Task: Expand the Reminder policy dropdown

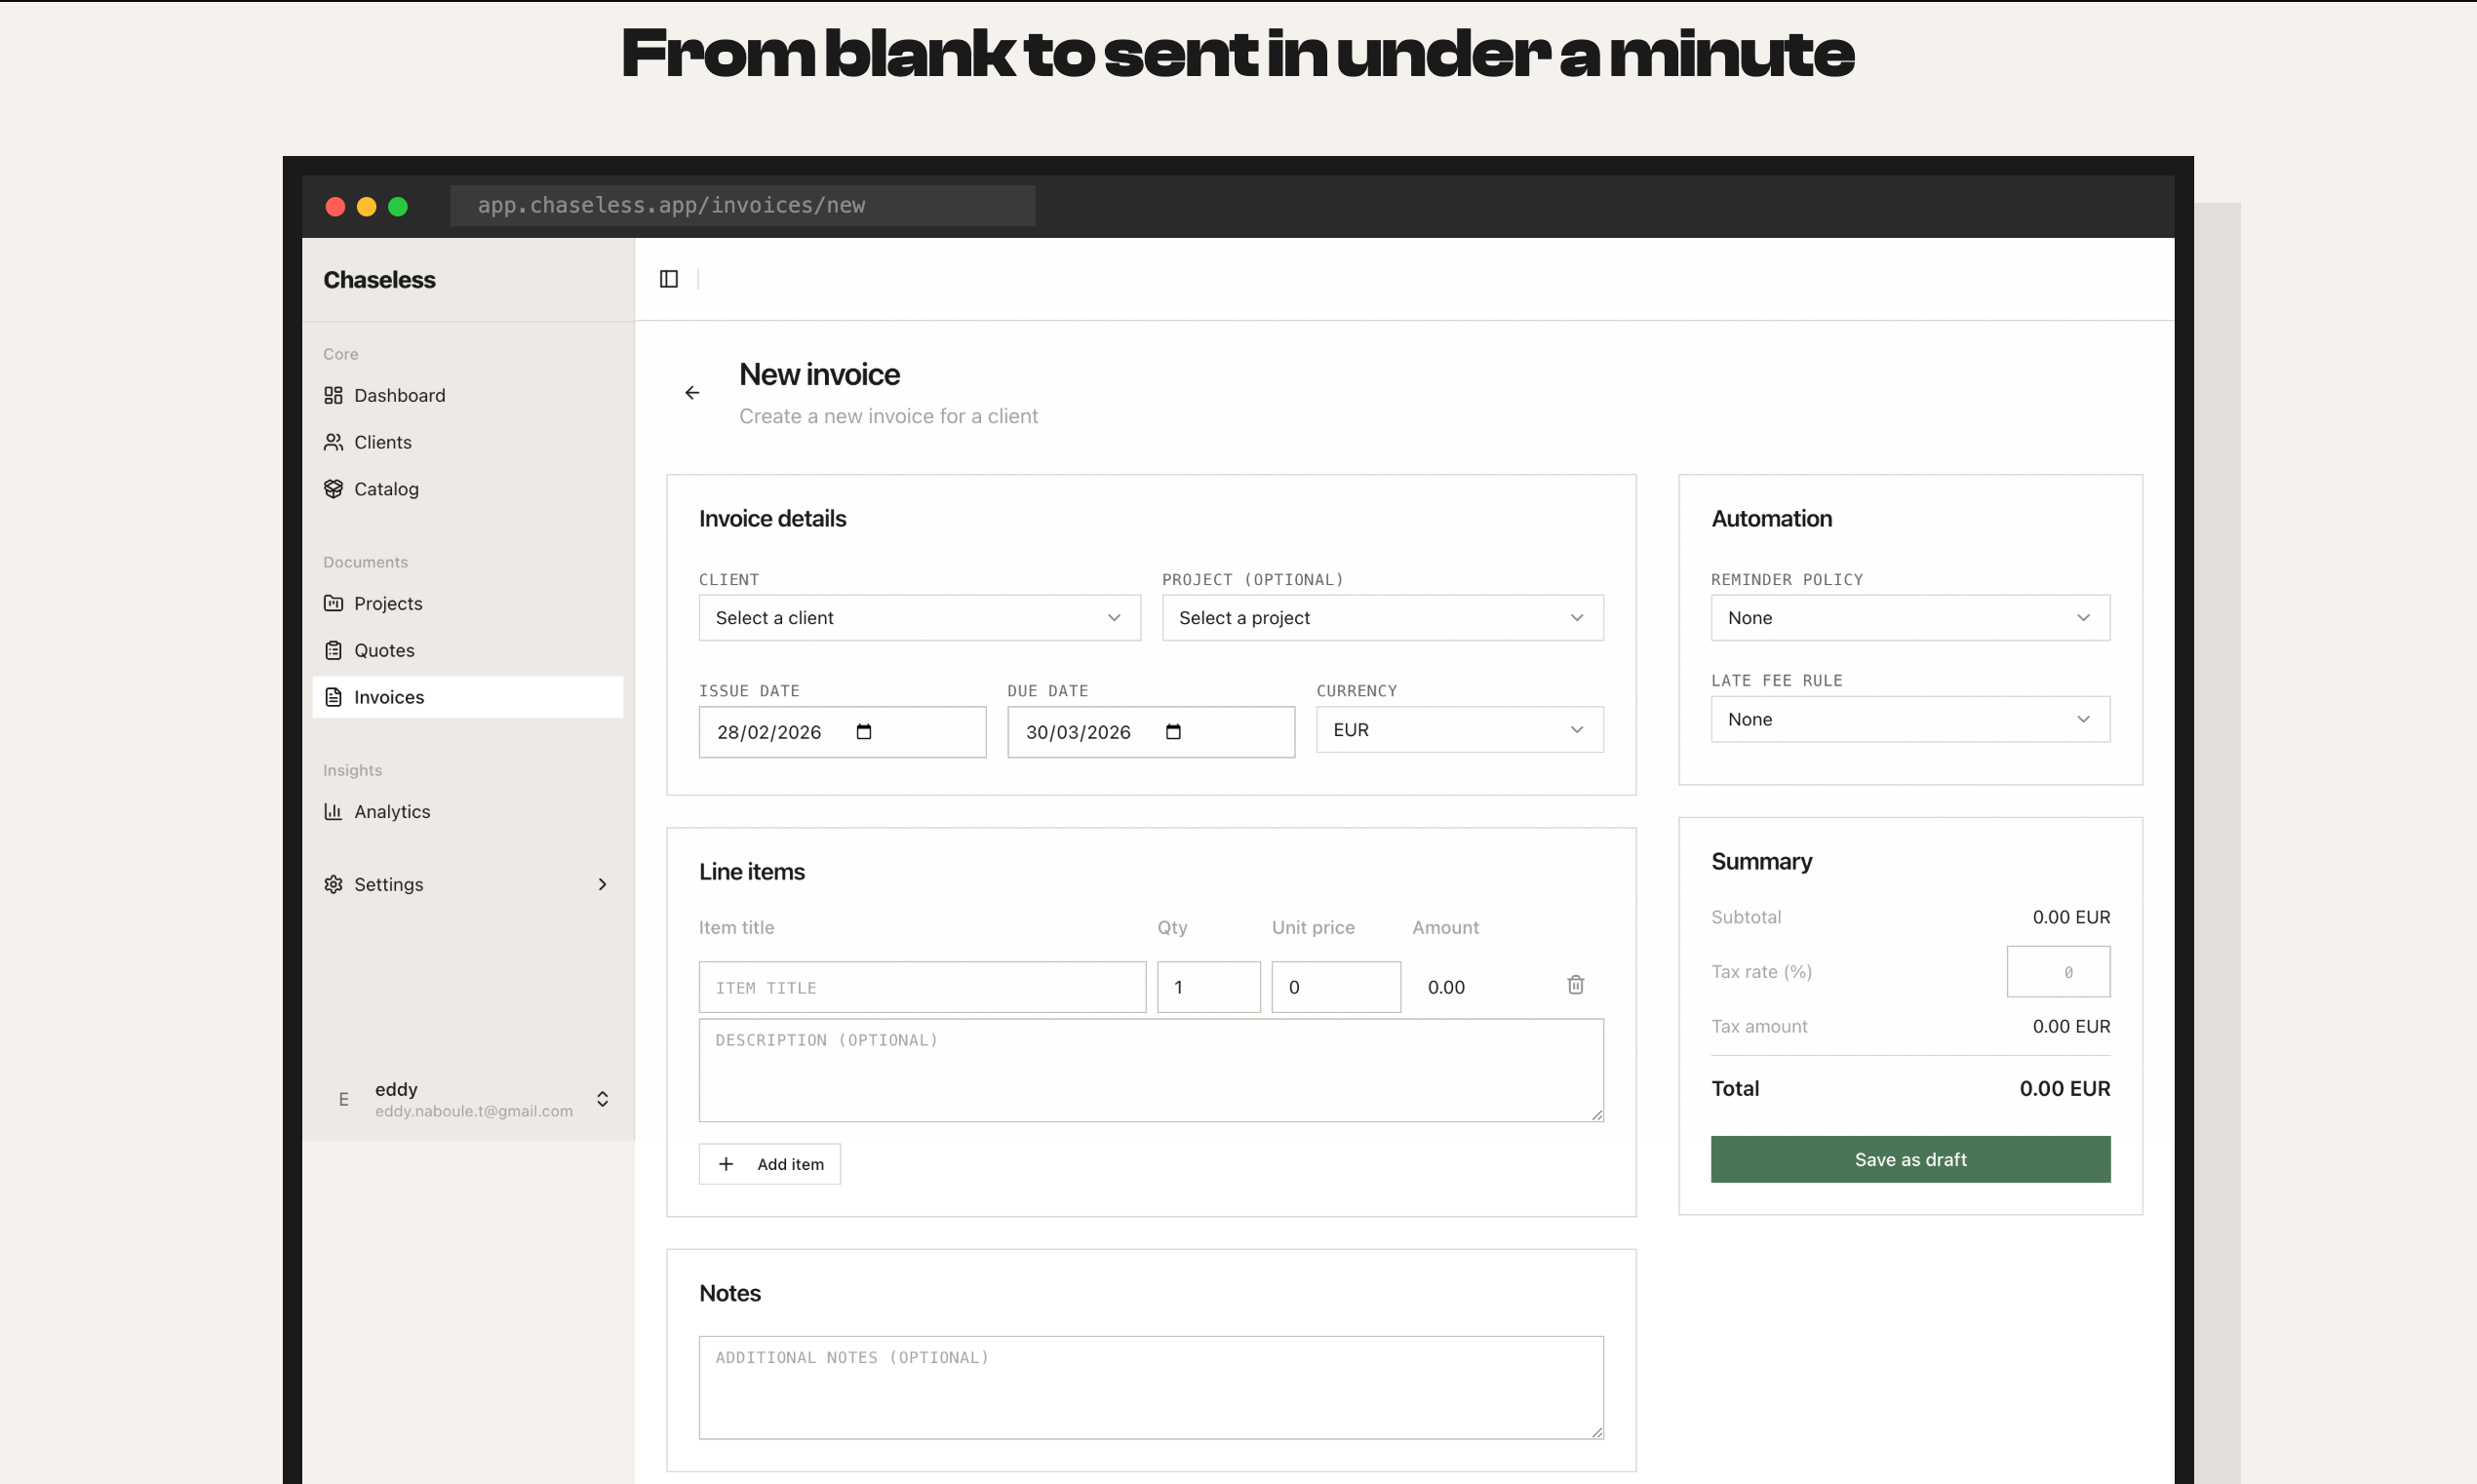Action: tap(1910, 618)
